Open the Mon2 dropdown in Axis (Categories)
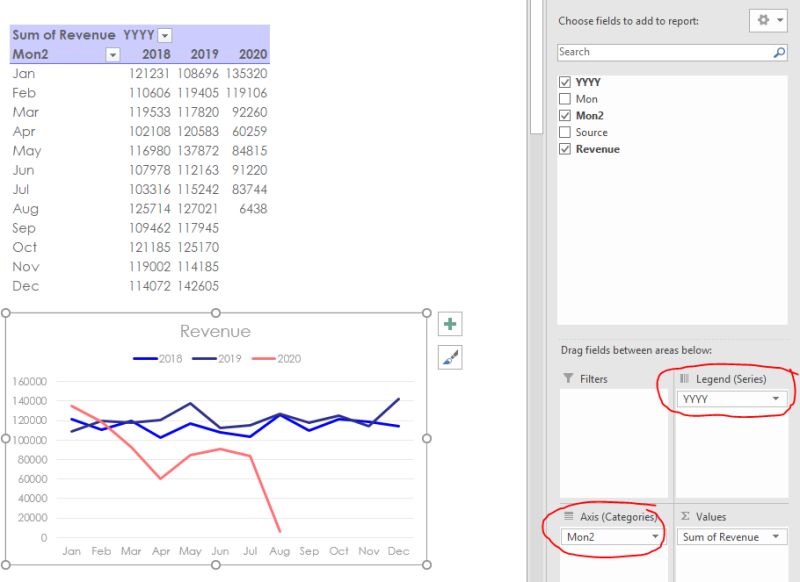 pyautogui.click(x=654, y=537)
